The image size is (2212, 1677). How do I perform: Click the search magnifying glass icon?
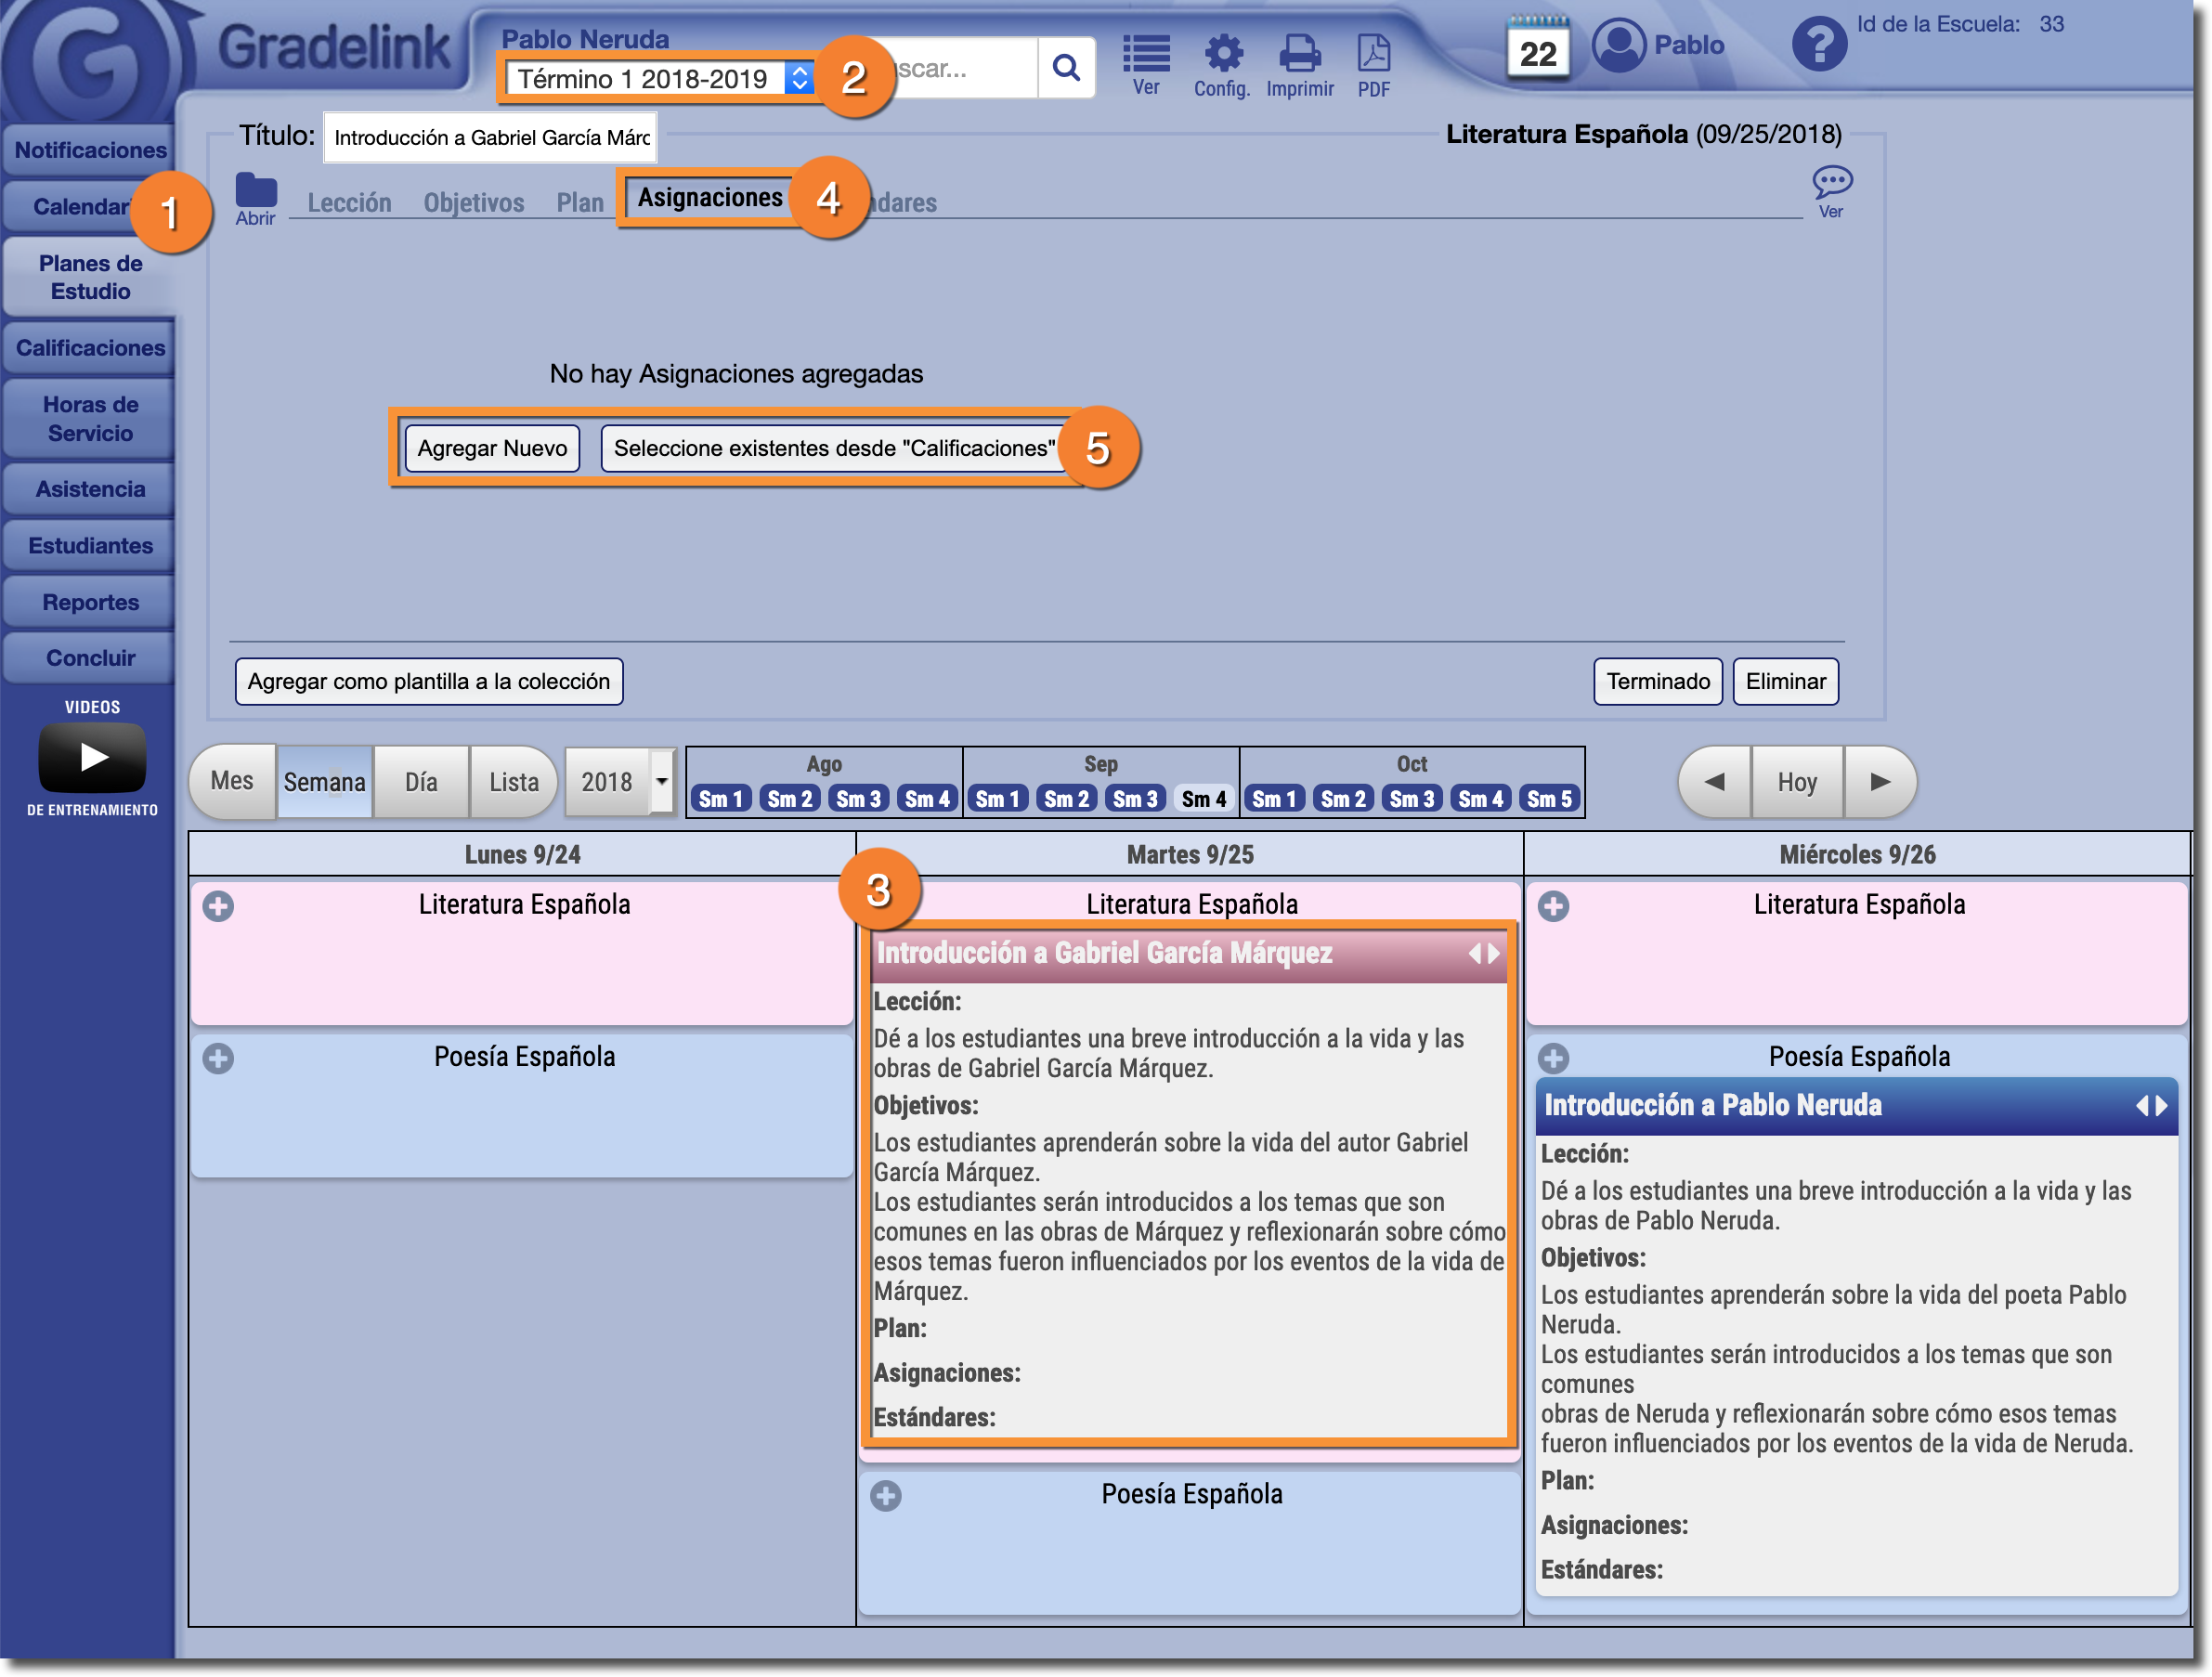(x=1066, y=68)
